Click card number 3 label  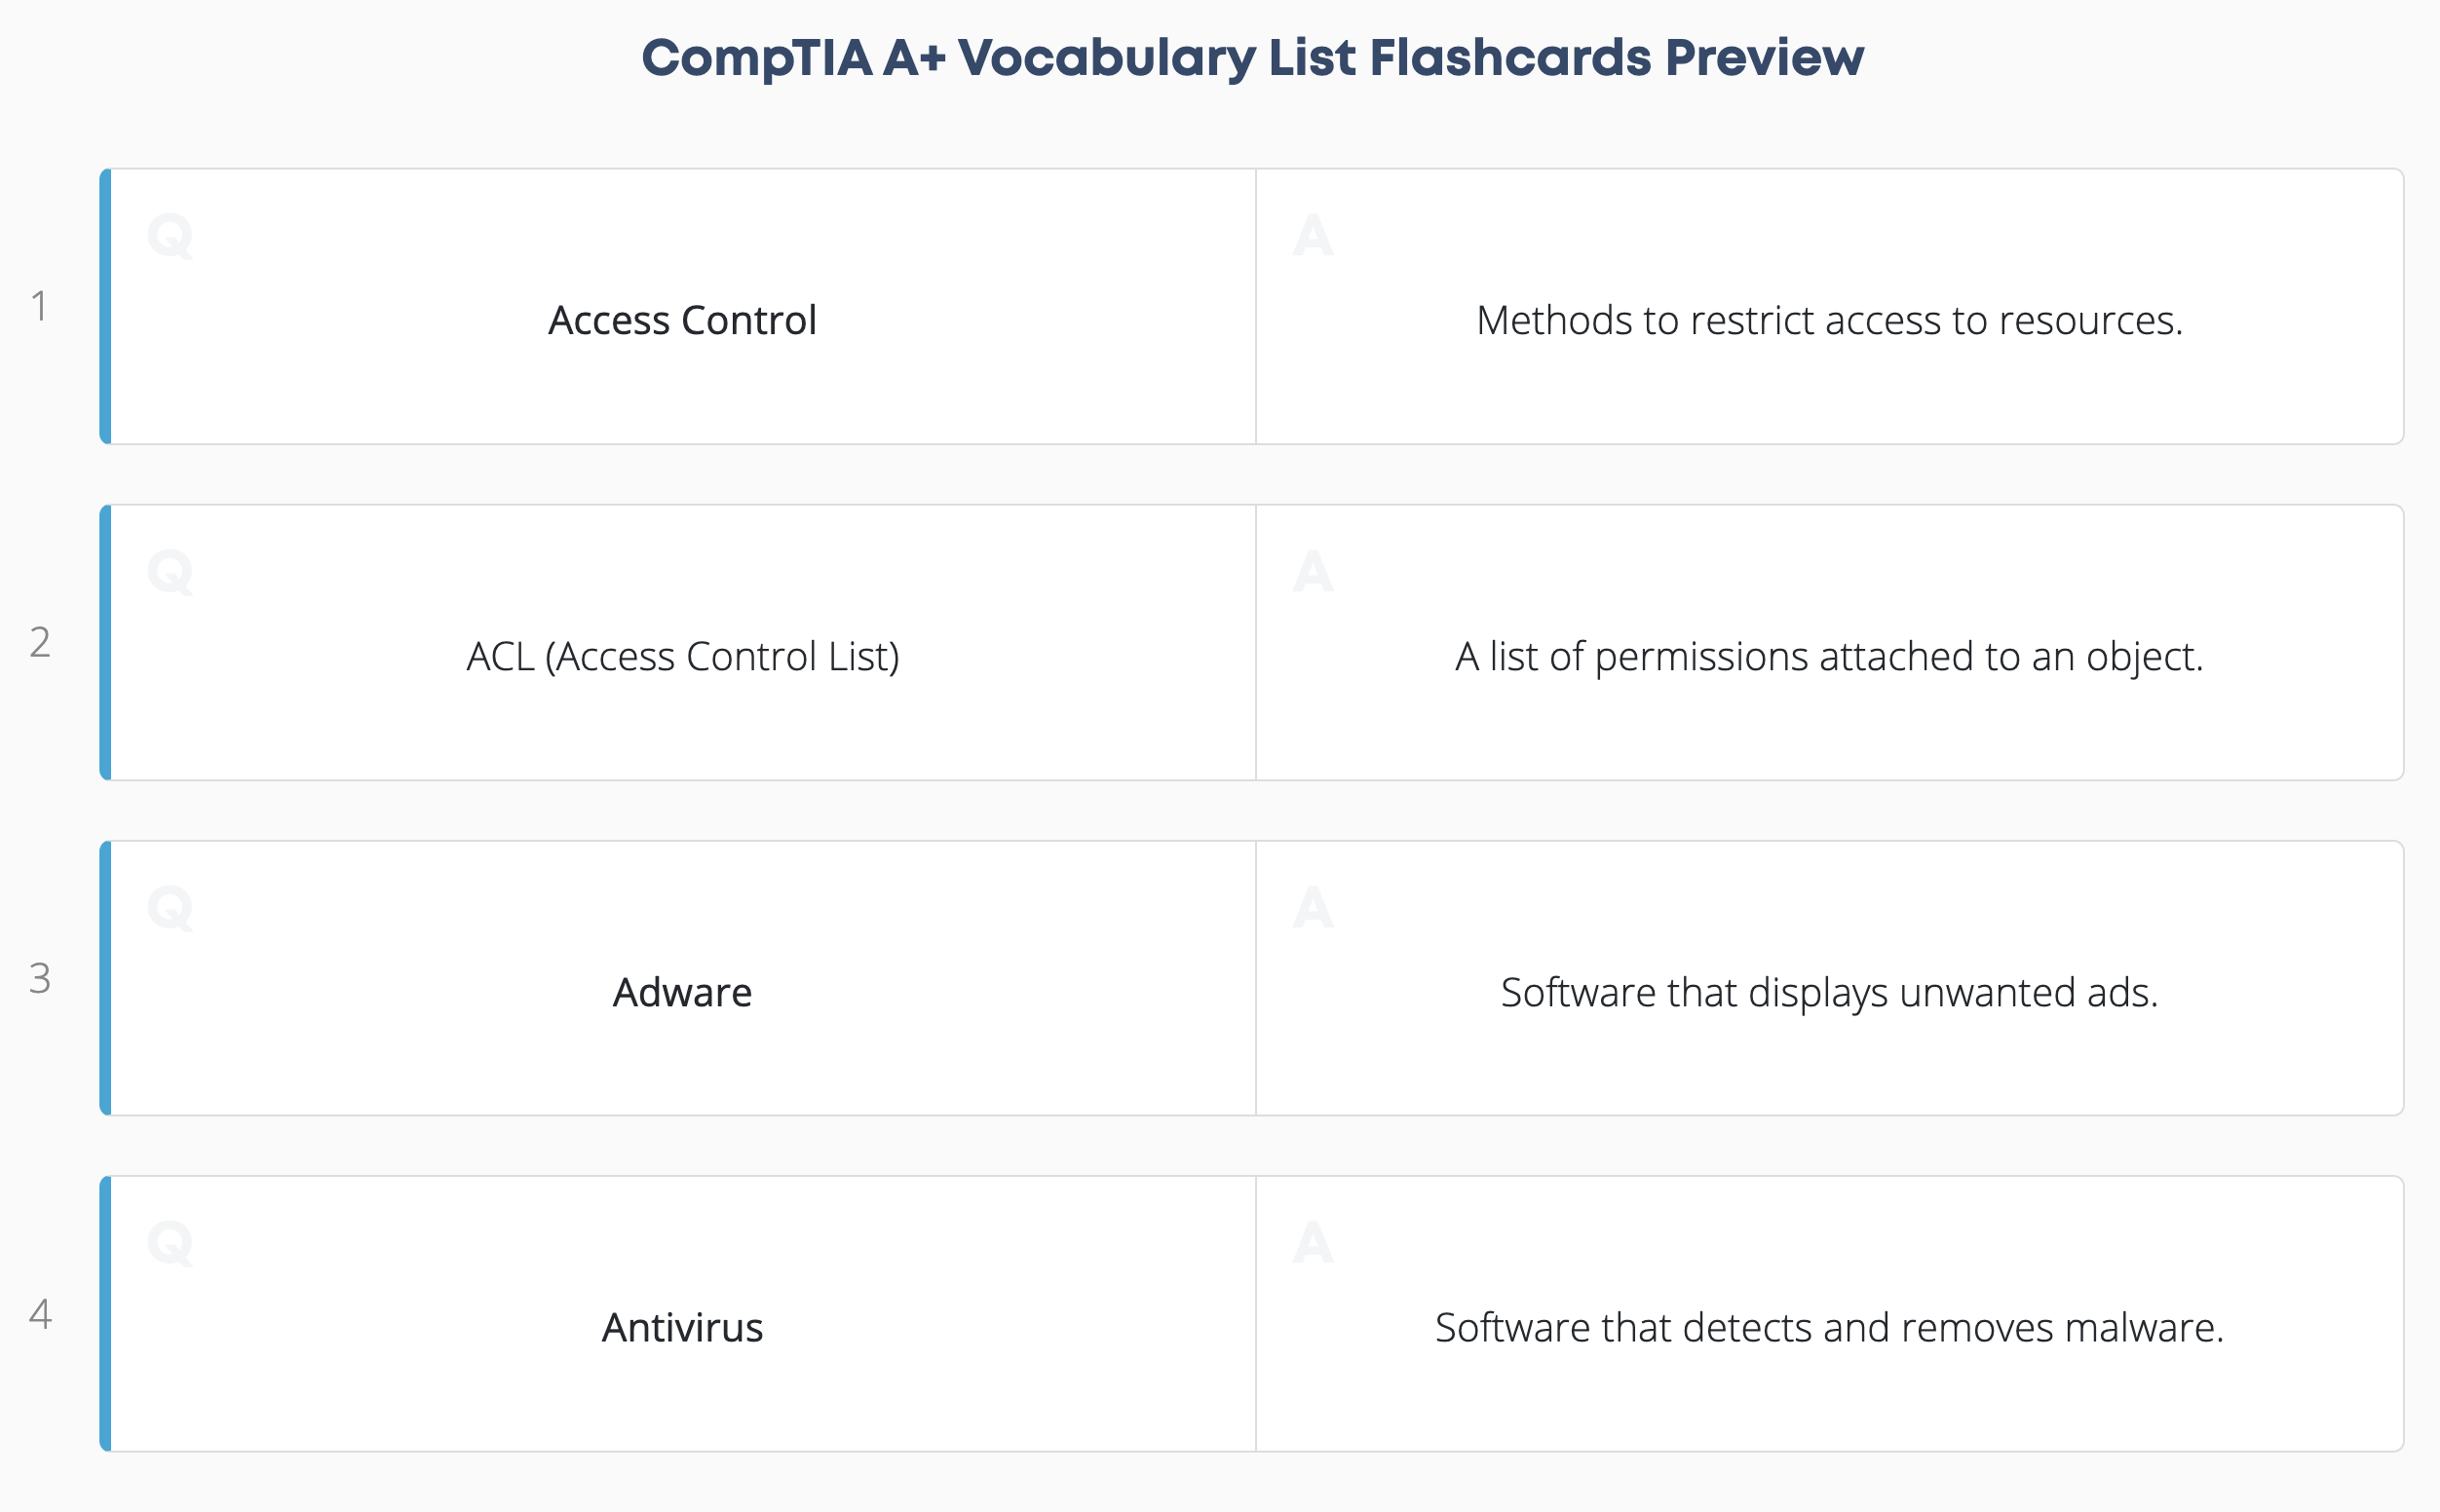[40, 978]
